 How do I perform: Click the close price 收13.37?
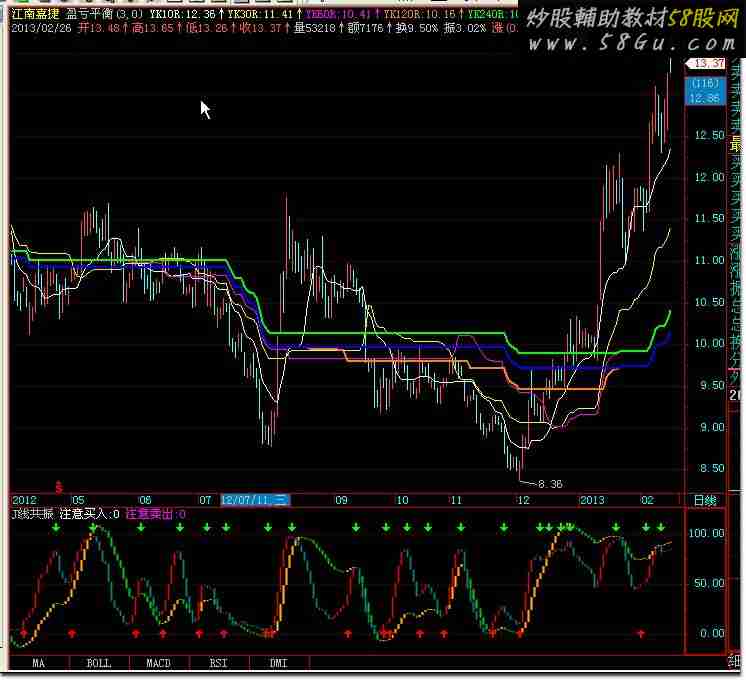(x=261, y=28)
